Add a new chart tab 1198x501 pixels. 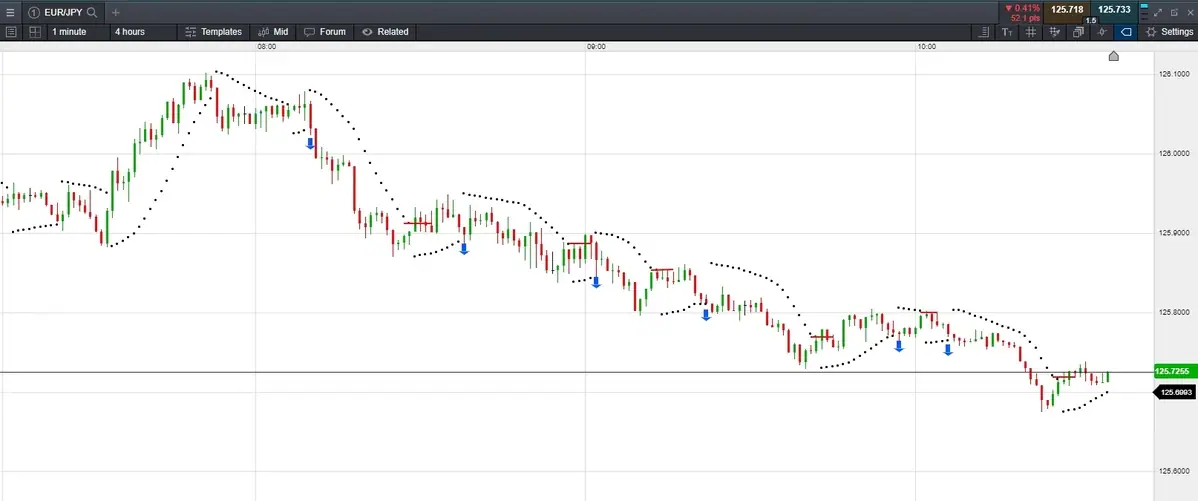(115, 12)
